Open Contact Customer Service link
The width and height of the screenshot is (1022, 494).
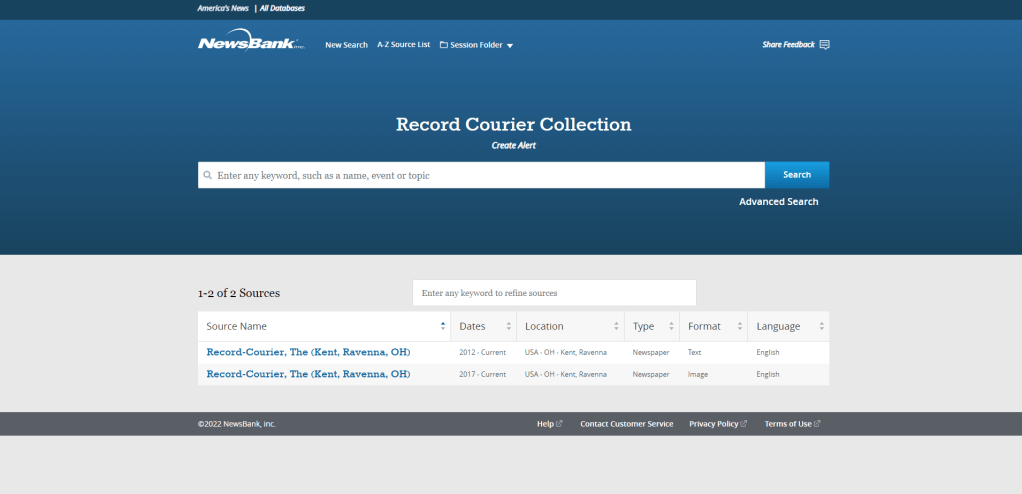[x=627, y=424]
